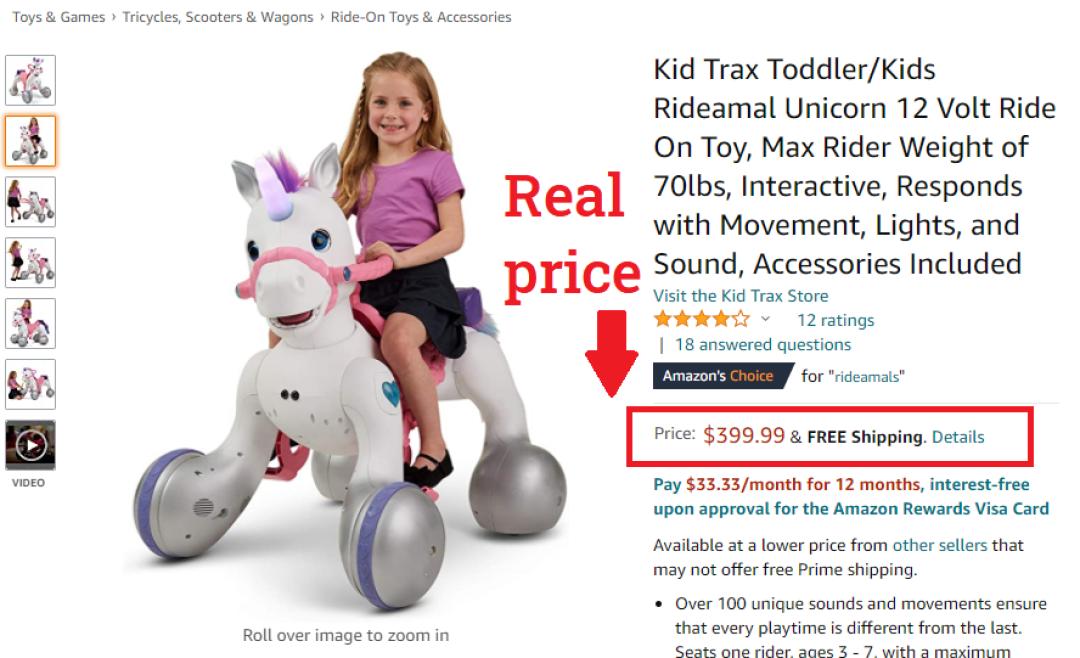The height and width of the screenshot is (658, 1080).
Task: Go to Tricycles, Scooters & Wagons breadcrumb
Action: (x=218, y=17)
